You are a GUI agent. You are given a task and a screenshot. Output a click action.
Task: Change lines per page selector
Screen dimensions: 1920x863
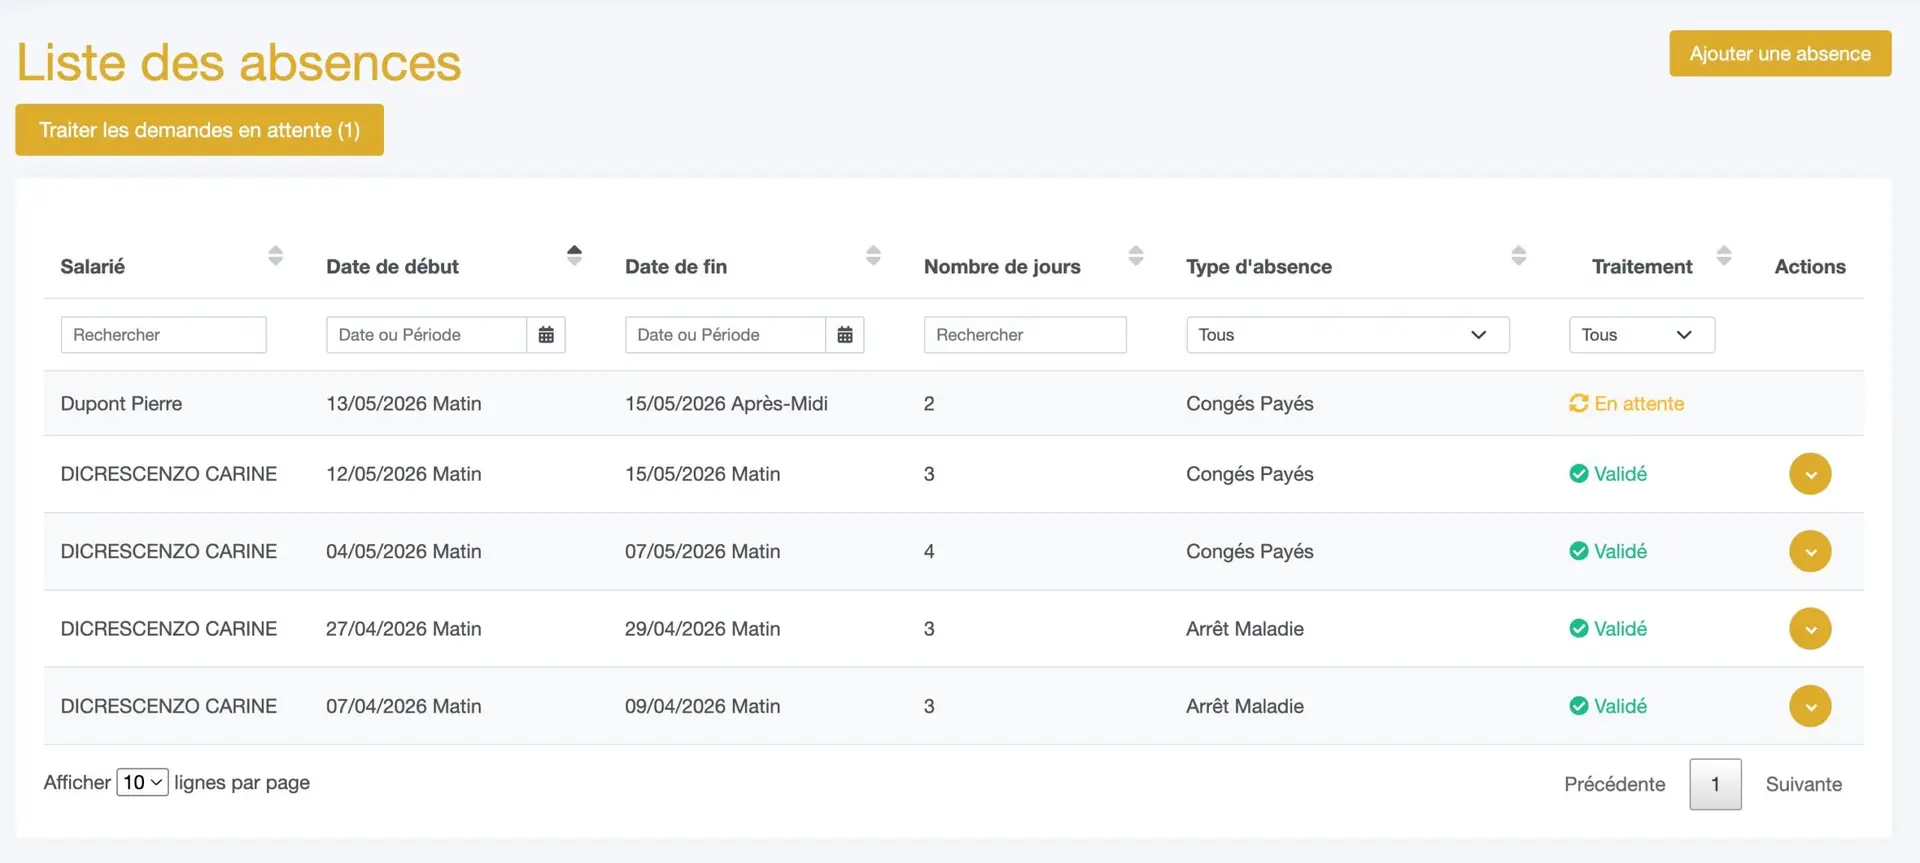coord(142,782)
